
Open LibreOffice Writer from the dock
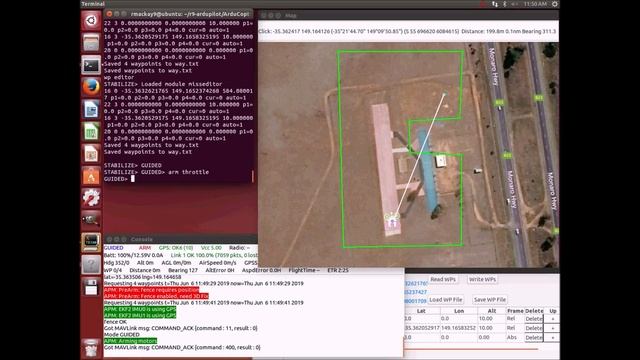(x=91, y=109)
